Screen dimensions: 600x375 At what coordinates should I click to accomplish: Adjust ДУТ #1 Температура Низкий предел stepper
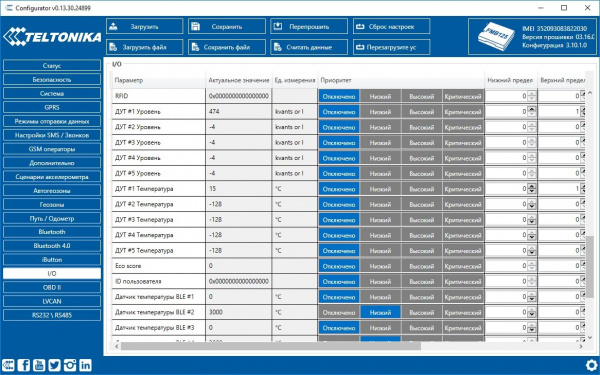pyautogui.click(x=532, y=189)
